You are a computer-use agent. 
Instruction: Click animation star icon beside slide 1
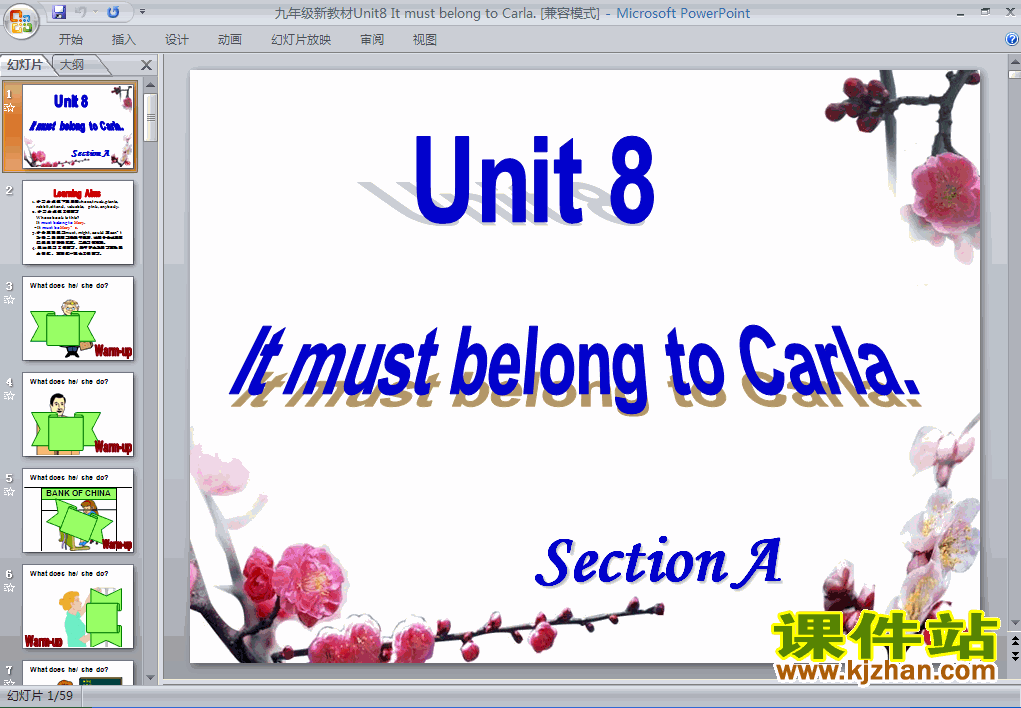9,107
